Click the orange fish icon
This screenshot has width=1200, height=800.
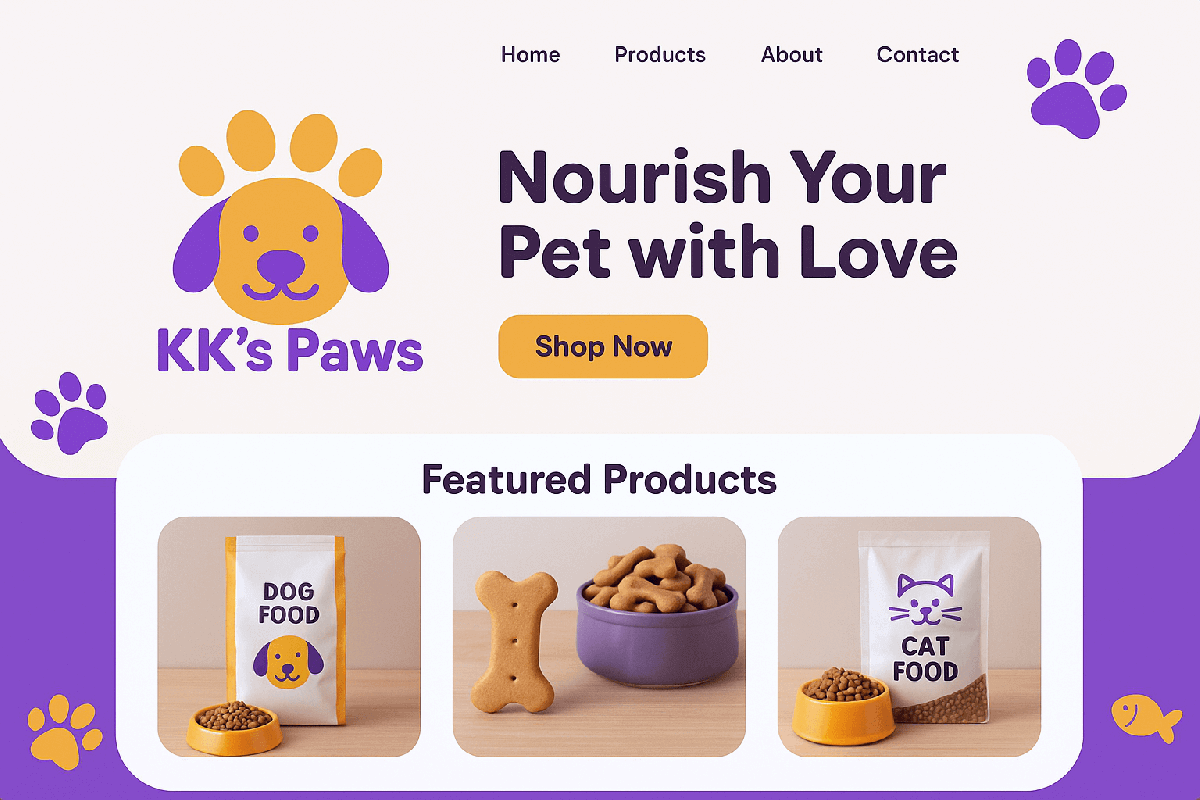tap(1146, 718)
